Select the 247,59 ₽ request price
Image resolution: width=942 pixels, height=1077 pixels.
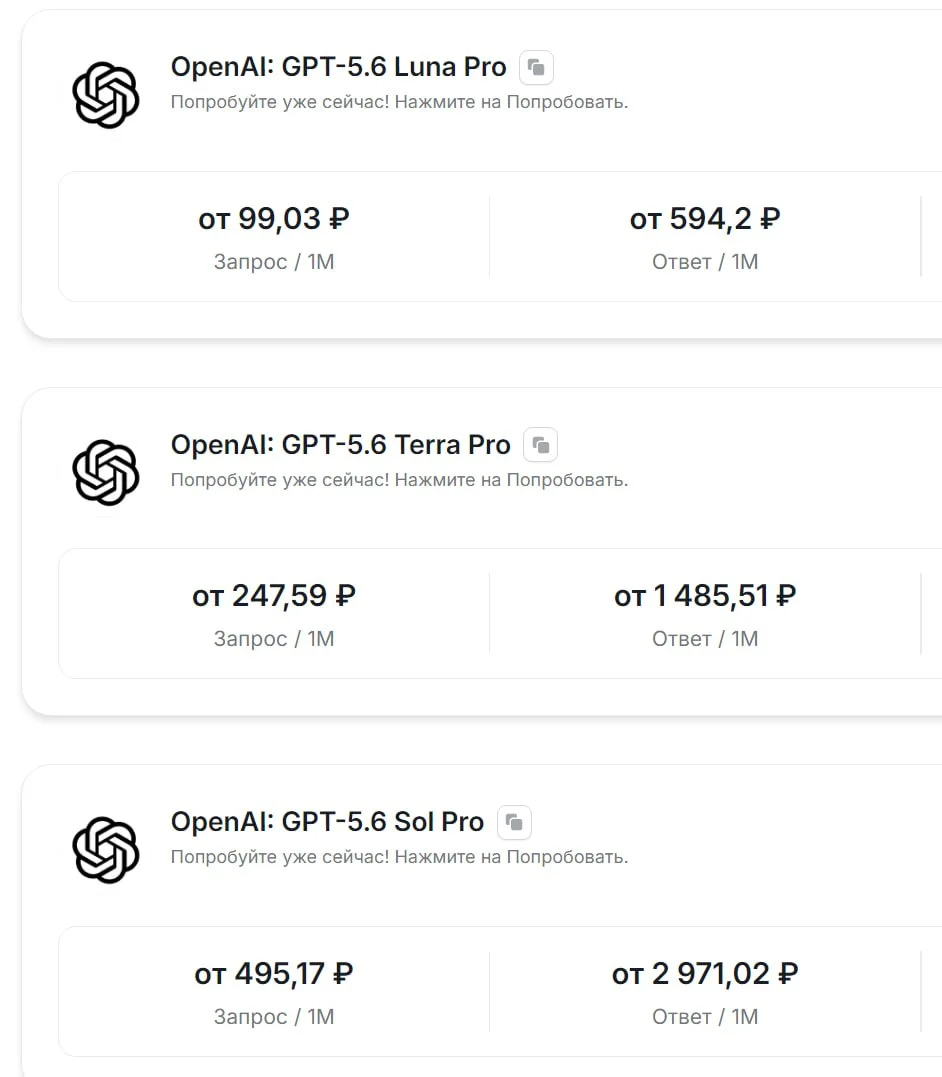tap(274, 596)
